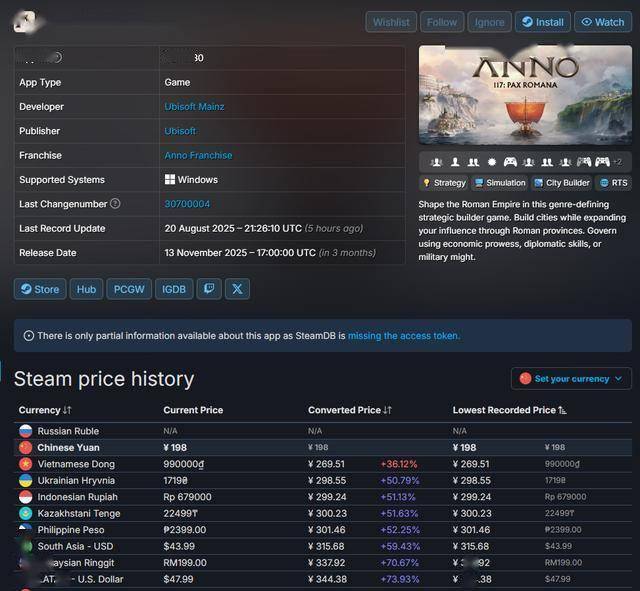640x591 pixels.
Task: Select the Philippine Peso row label
Action: (x=71, y=530)
